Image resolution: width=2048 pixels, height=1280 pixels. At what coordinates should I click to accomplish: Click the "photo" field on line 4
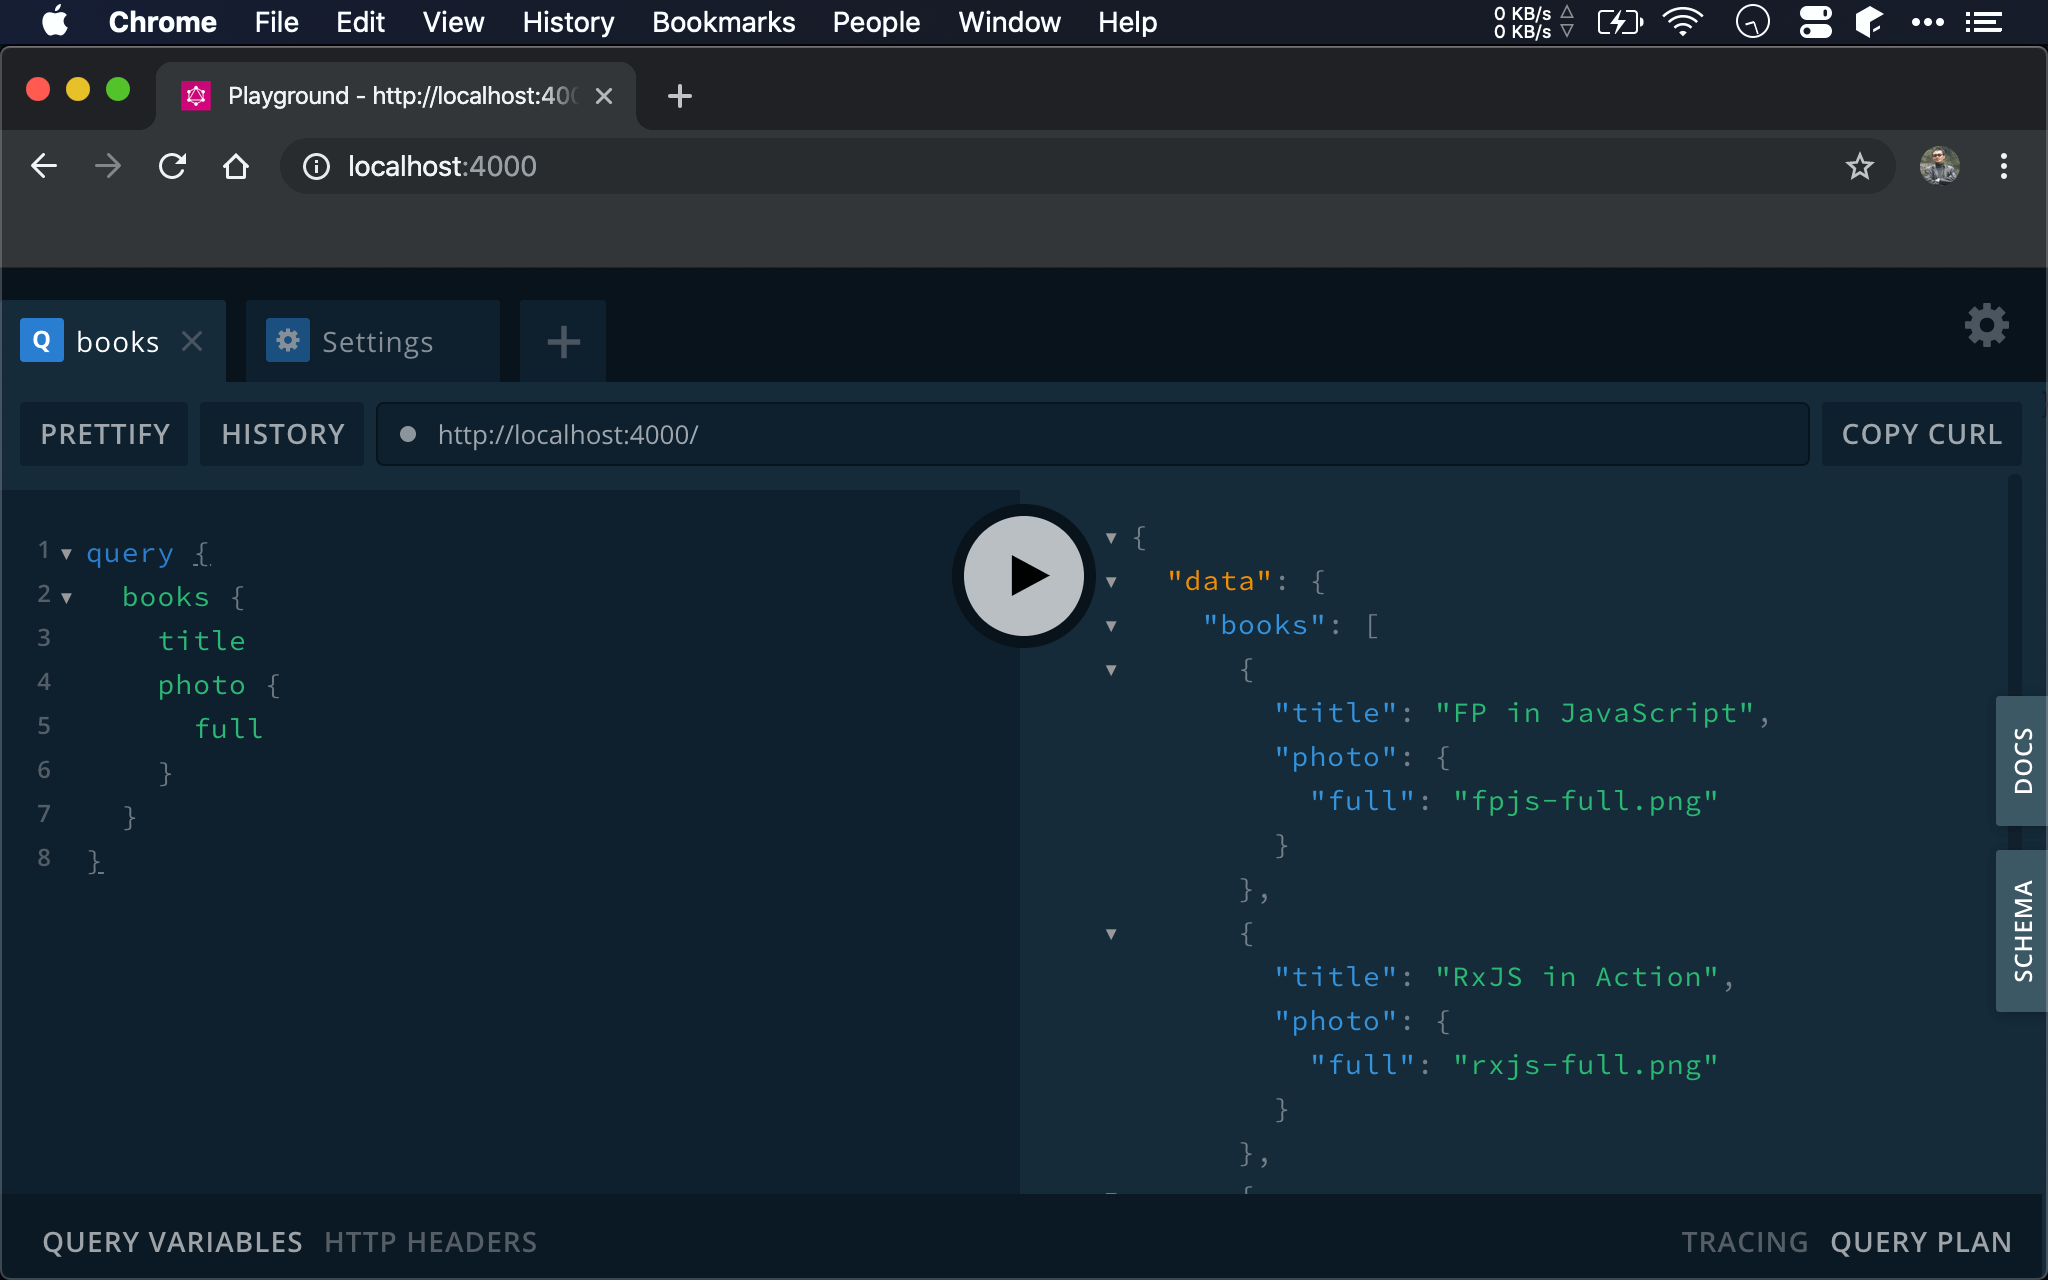click(202, 685)
